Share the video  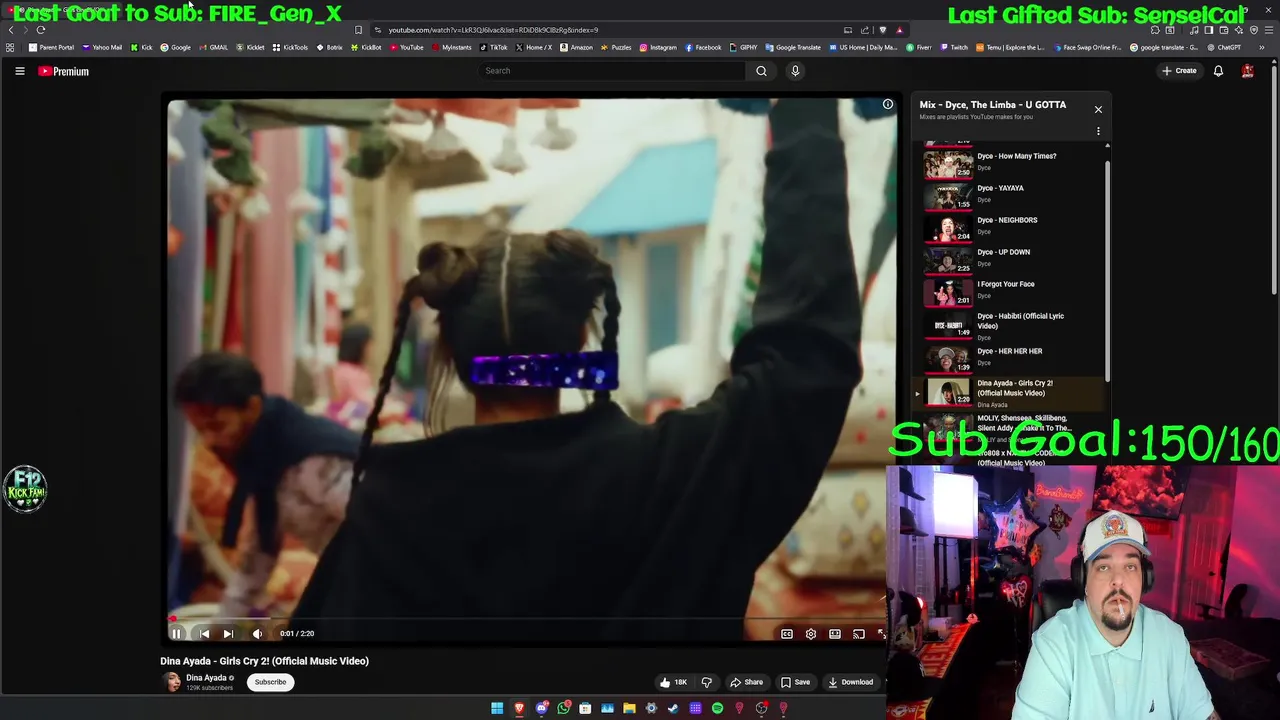(746, 682)
